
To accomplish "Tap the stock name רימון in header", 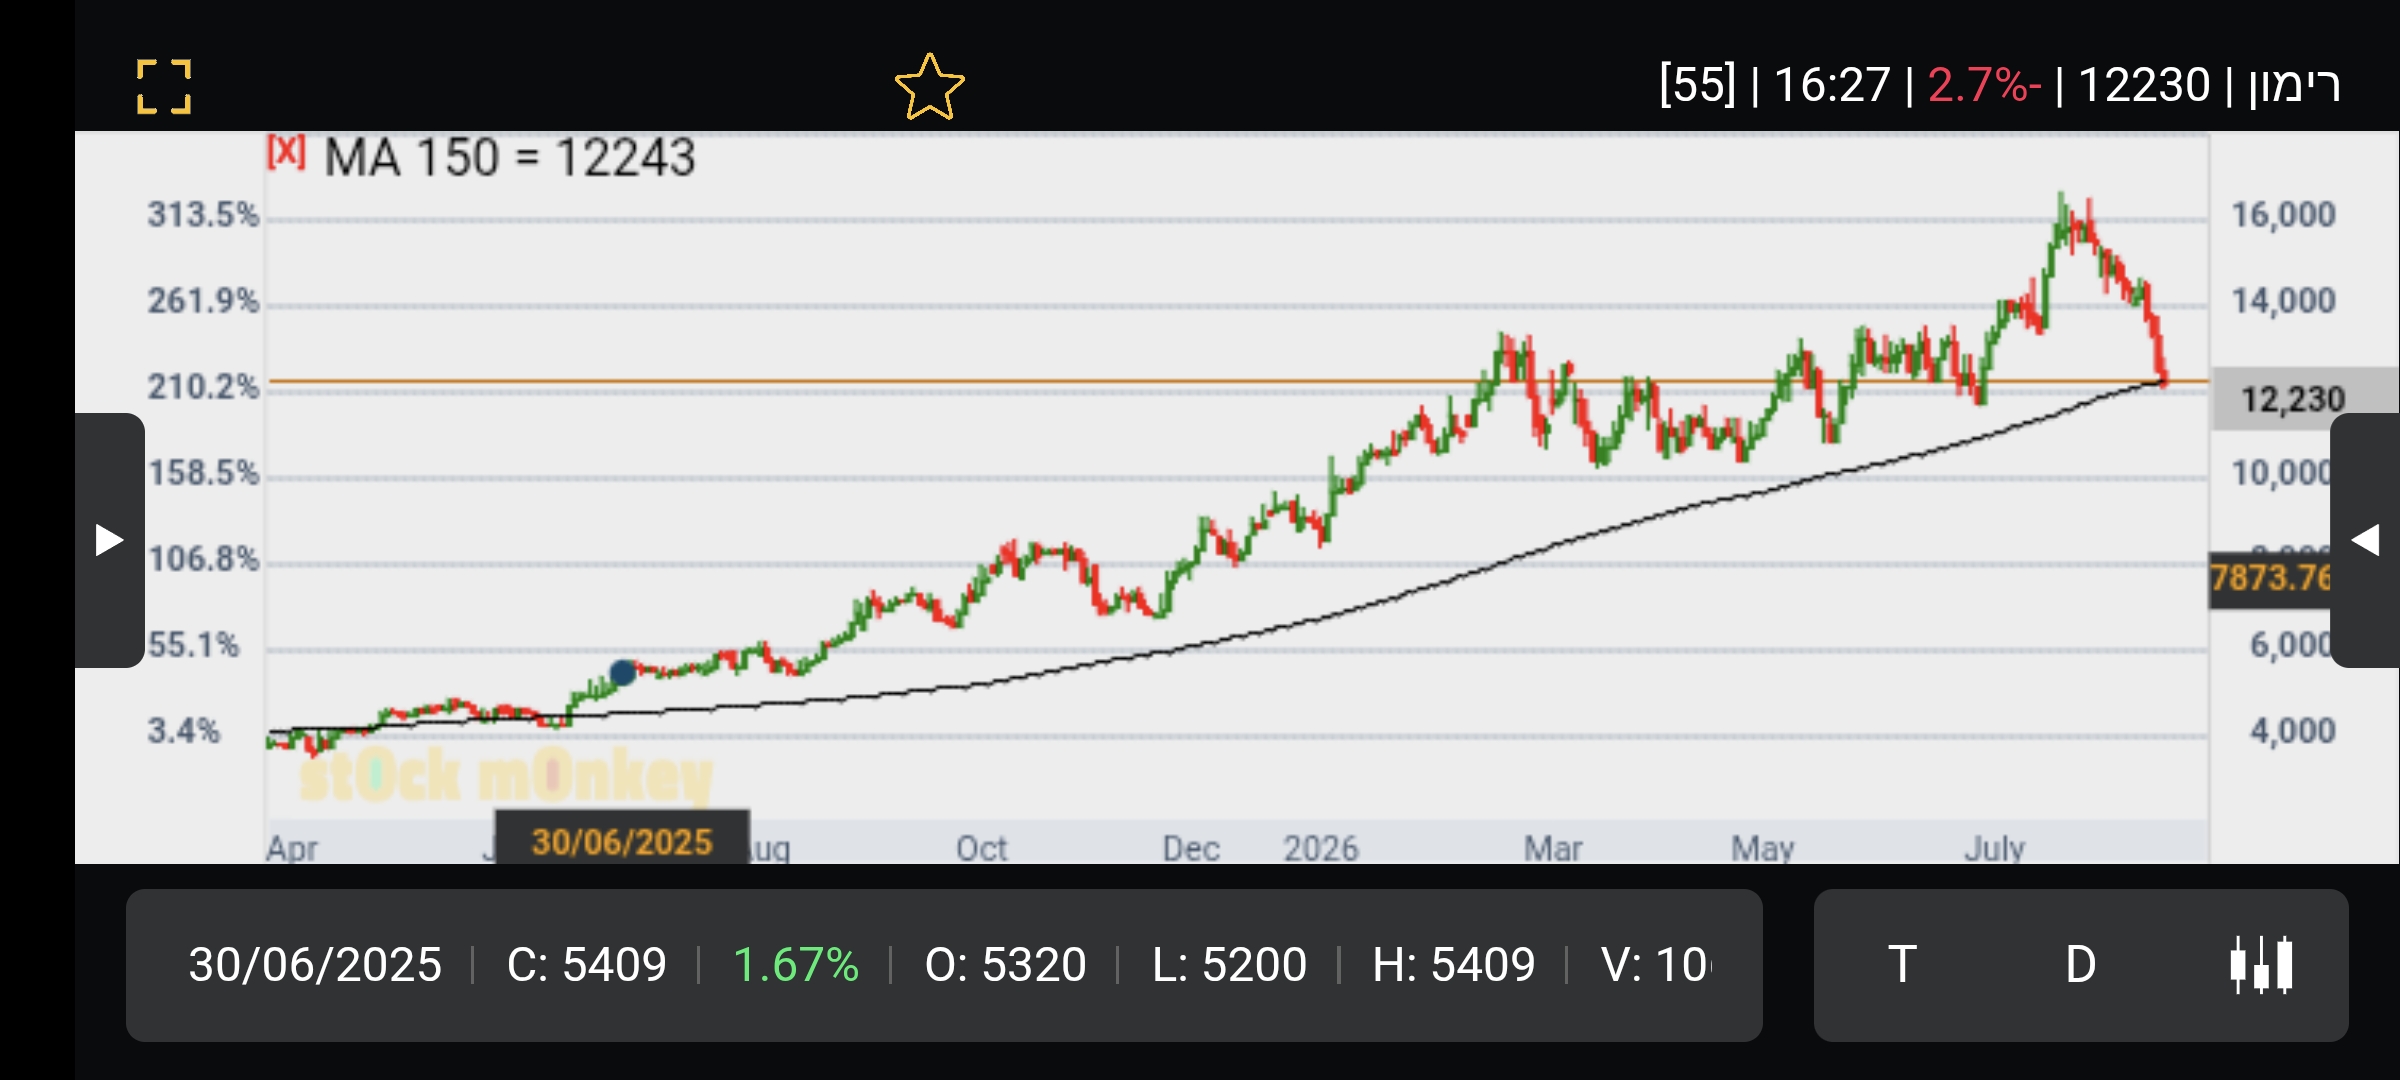I will [x=2294, y=85].
